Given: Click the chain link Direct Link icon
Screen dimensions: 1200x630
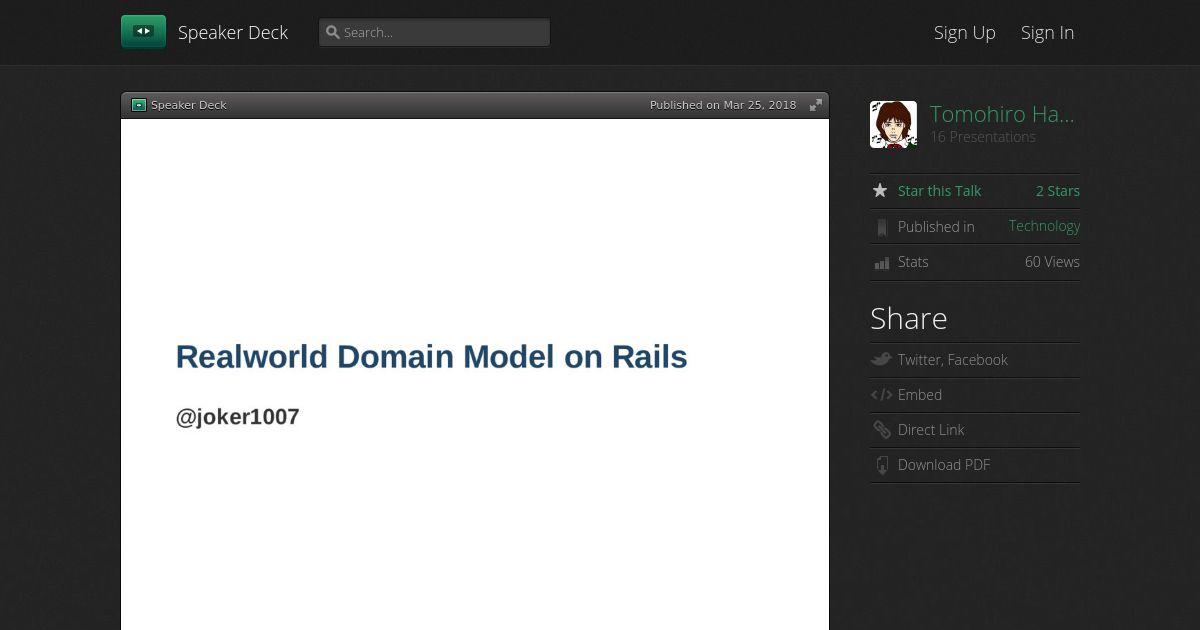Looking at the screenshot, I should click(881, 430).
